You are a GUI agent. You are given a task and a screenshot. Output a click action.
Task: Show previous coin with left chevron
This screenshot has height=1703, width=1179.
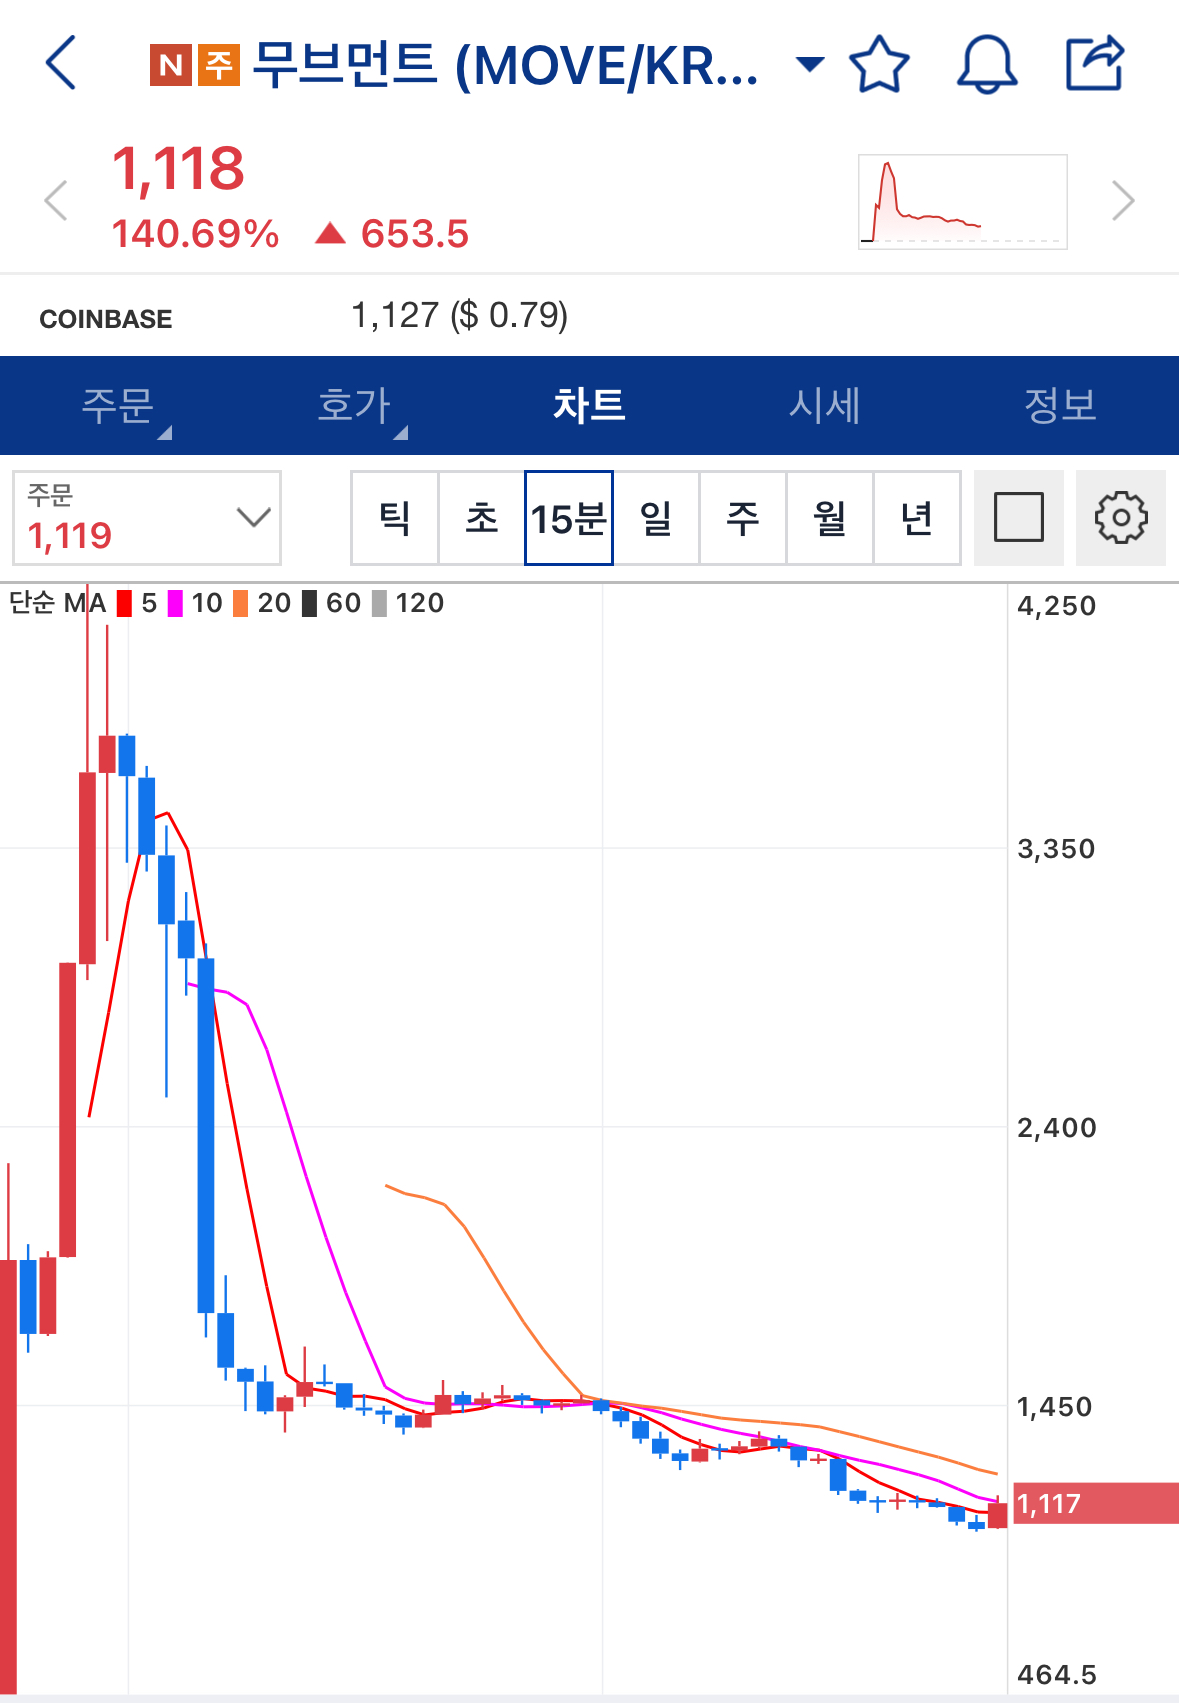click(56, 201)
